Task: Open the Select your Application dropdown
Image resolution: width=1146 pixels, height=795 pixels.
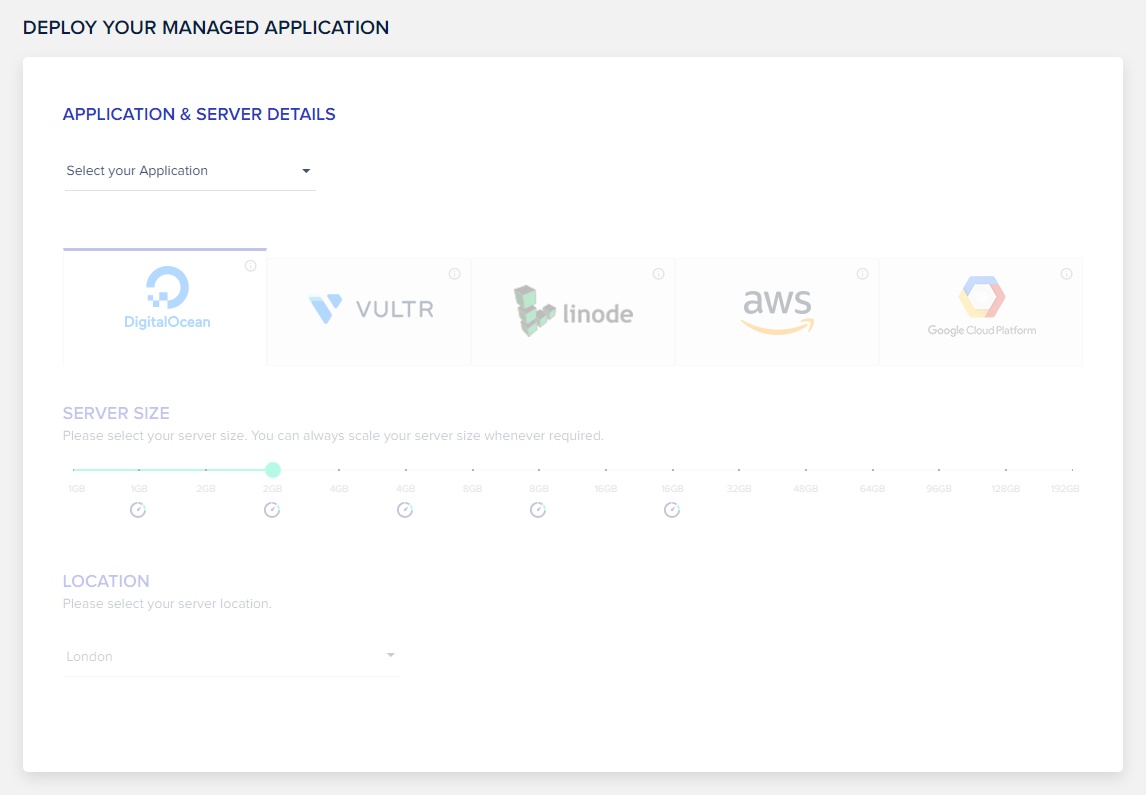Action: pyautogui.click(x=190, y=171)
